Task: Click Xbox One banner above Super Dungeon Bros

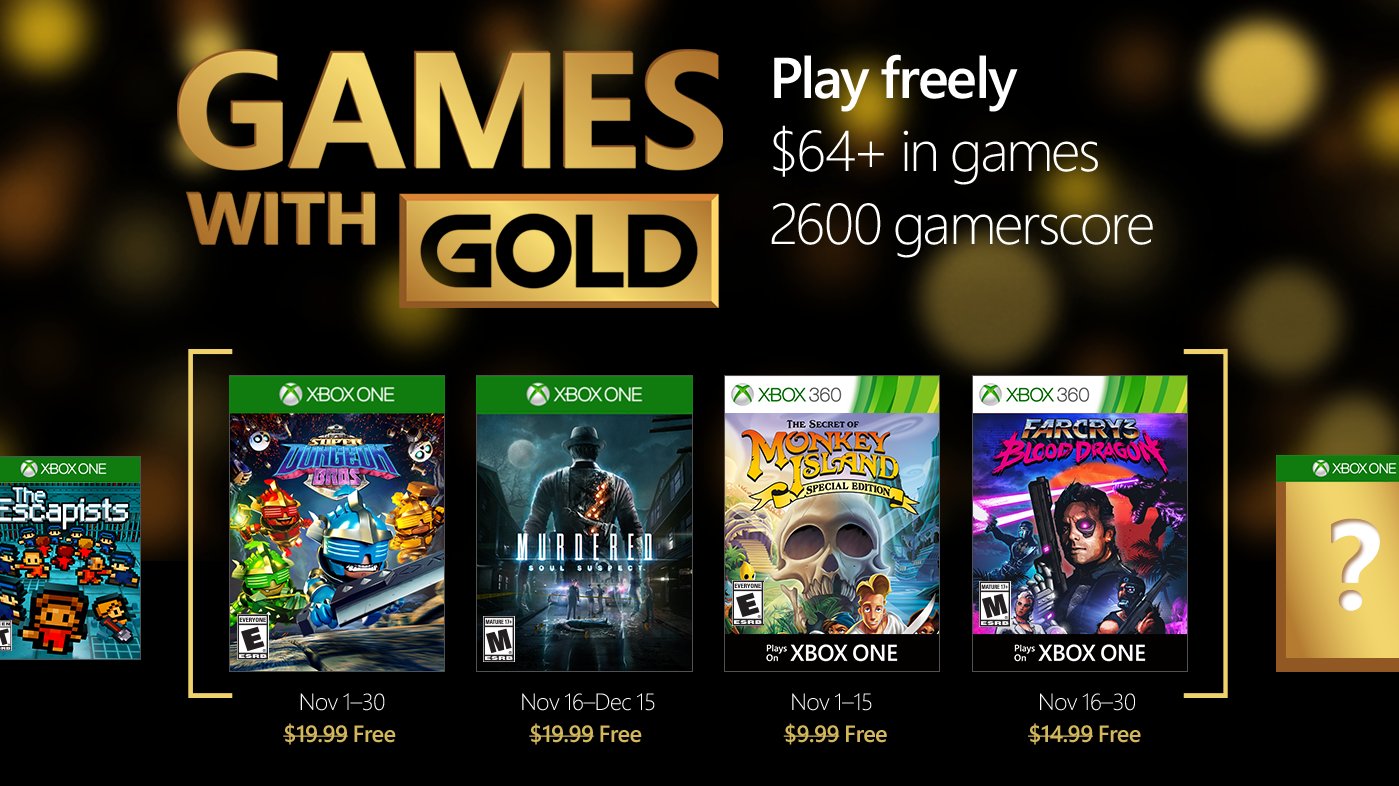Action: tap(337, 395)
